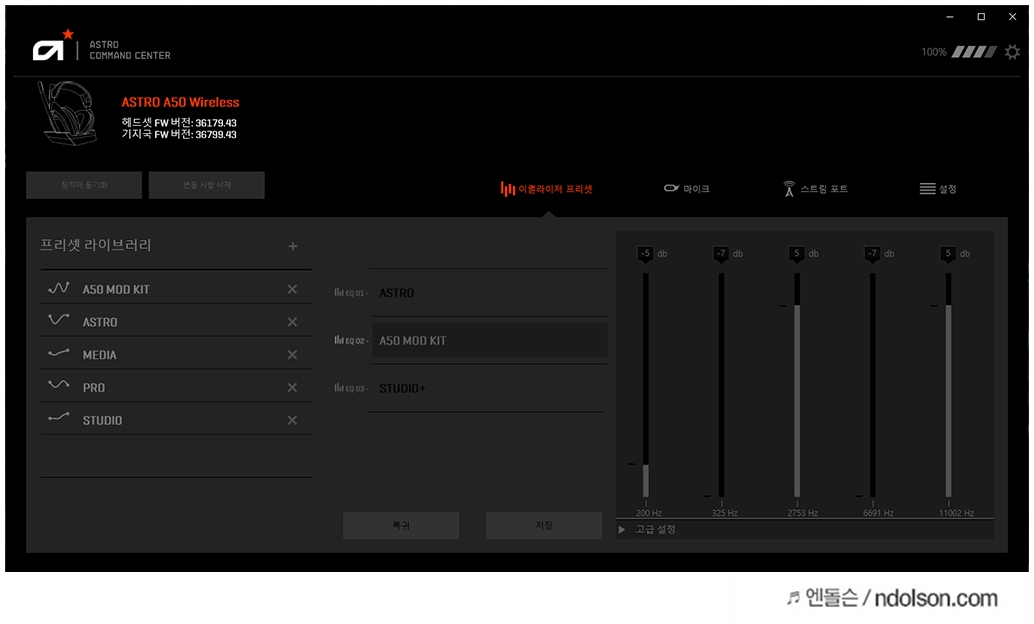Select EQ 01 slot ASTRO

[488, 292]
